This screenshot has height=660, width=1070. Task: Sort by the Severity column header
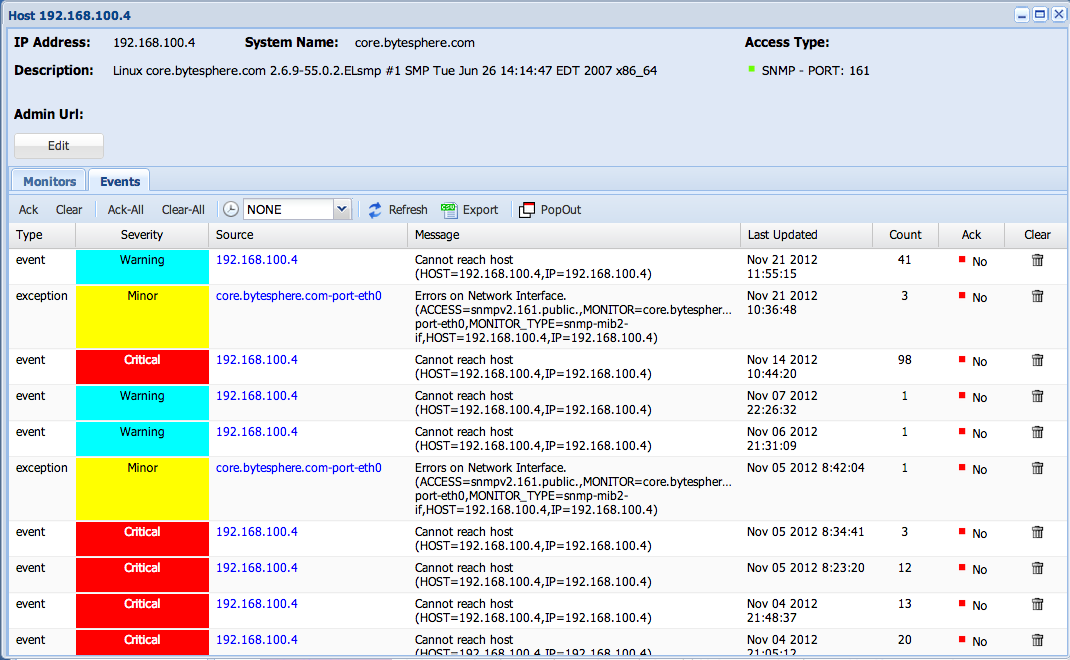[x=142, y=235]
